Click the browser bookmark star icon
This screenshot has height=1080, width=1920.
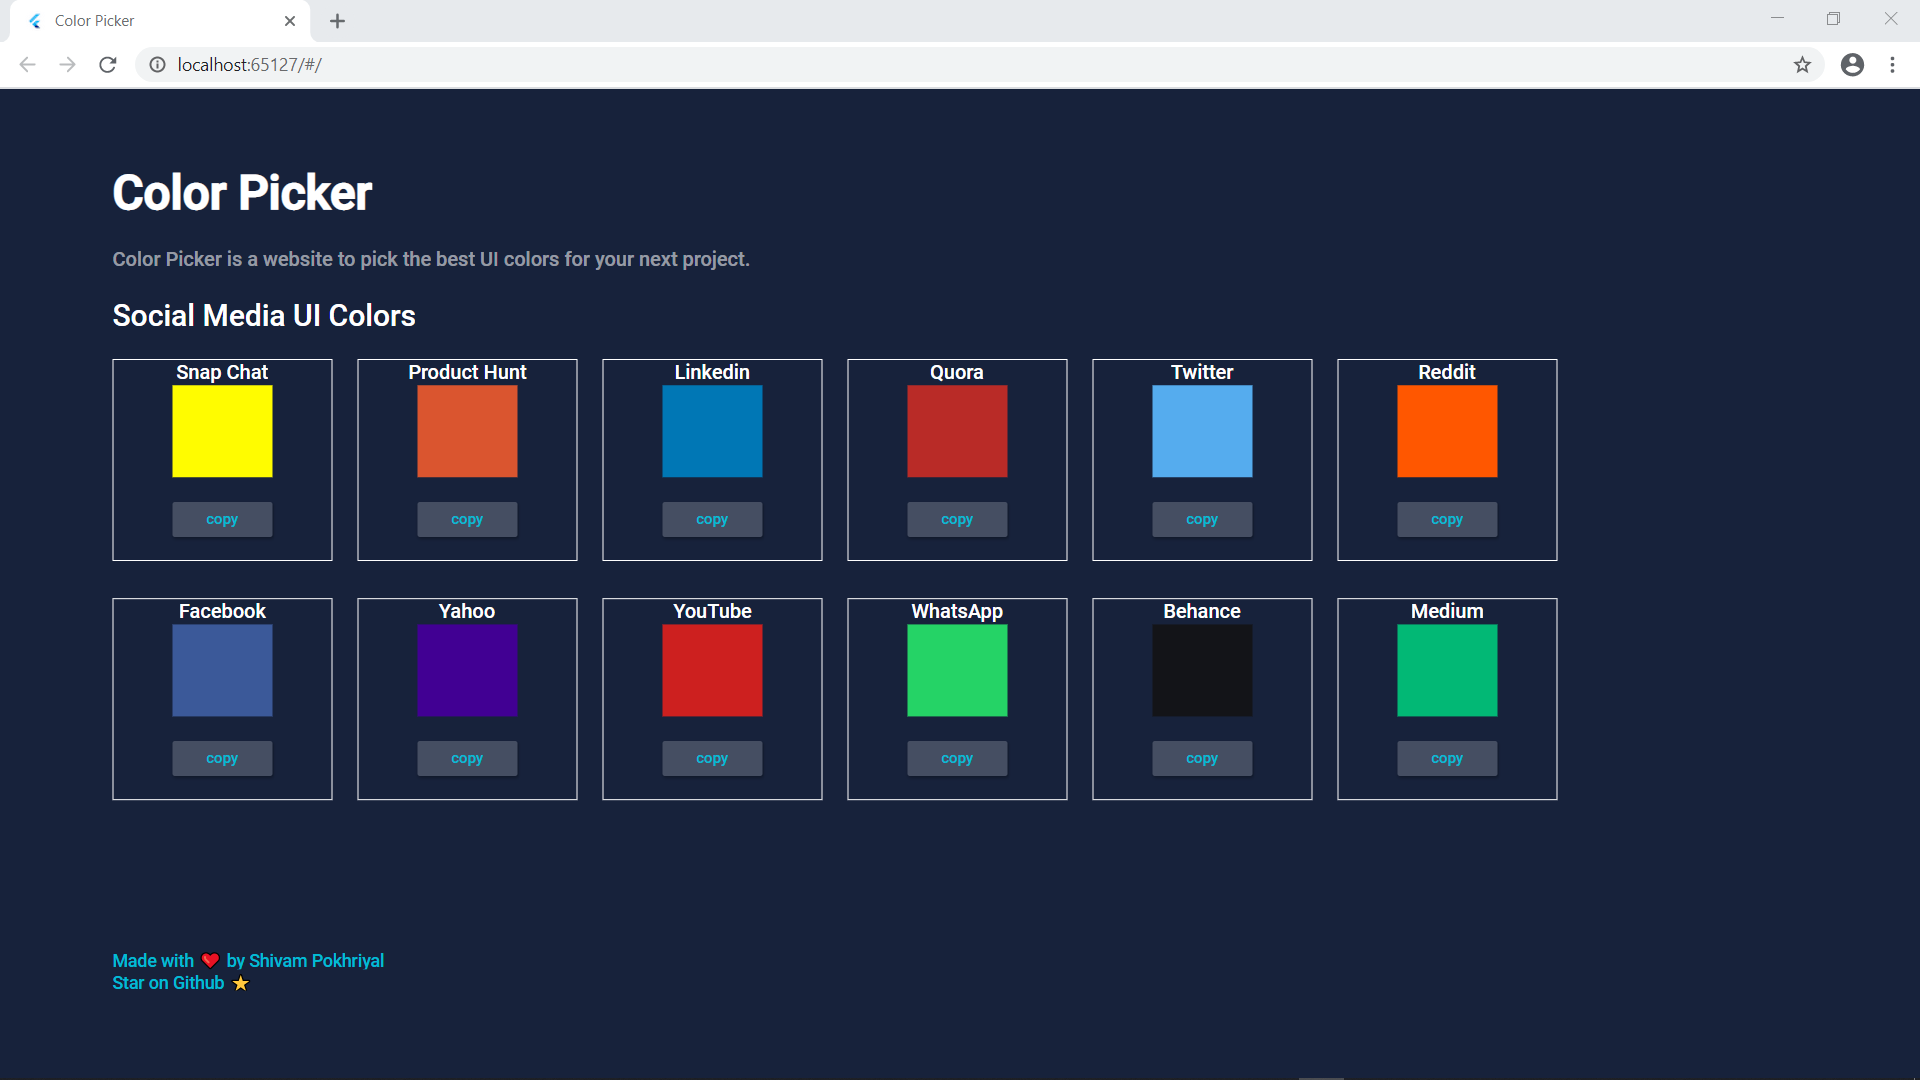pos(1803,65)
